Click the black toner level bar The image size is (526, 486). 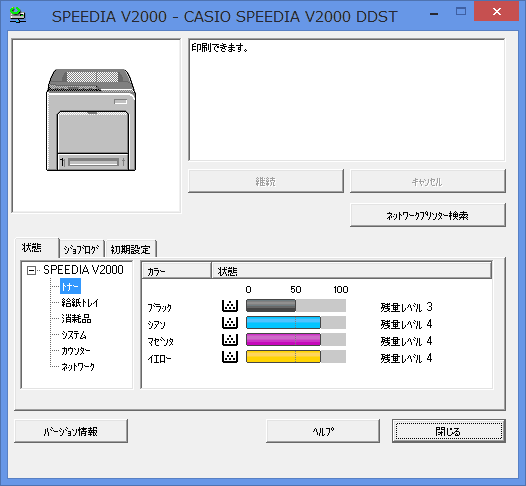point(296,306)
